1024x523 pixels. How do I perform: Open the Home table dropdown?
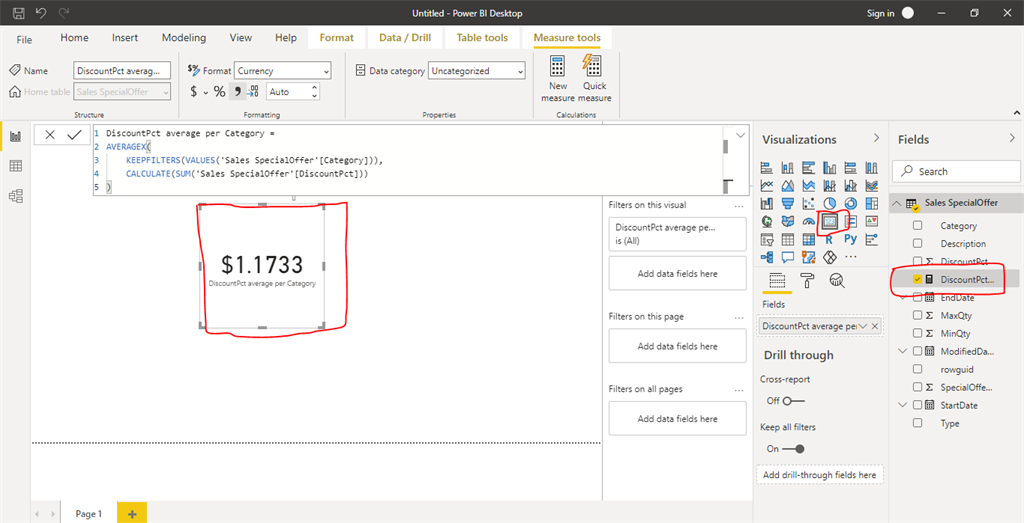click(x=122, y=92)
